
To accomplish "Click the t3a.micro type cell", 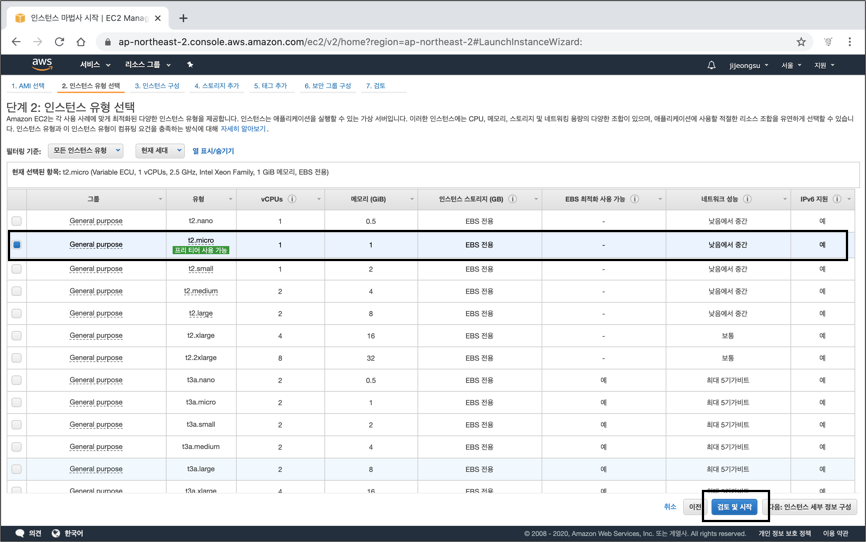I will [201, 402].
